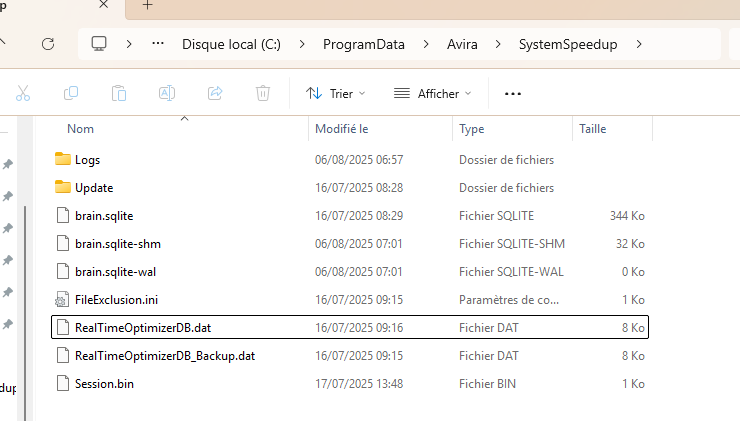Click the breadcrumb ellipsis for hidden folders

(157, 44)
